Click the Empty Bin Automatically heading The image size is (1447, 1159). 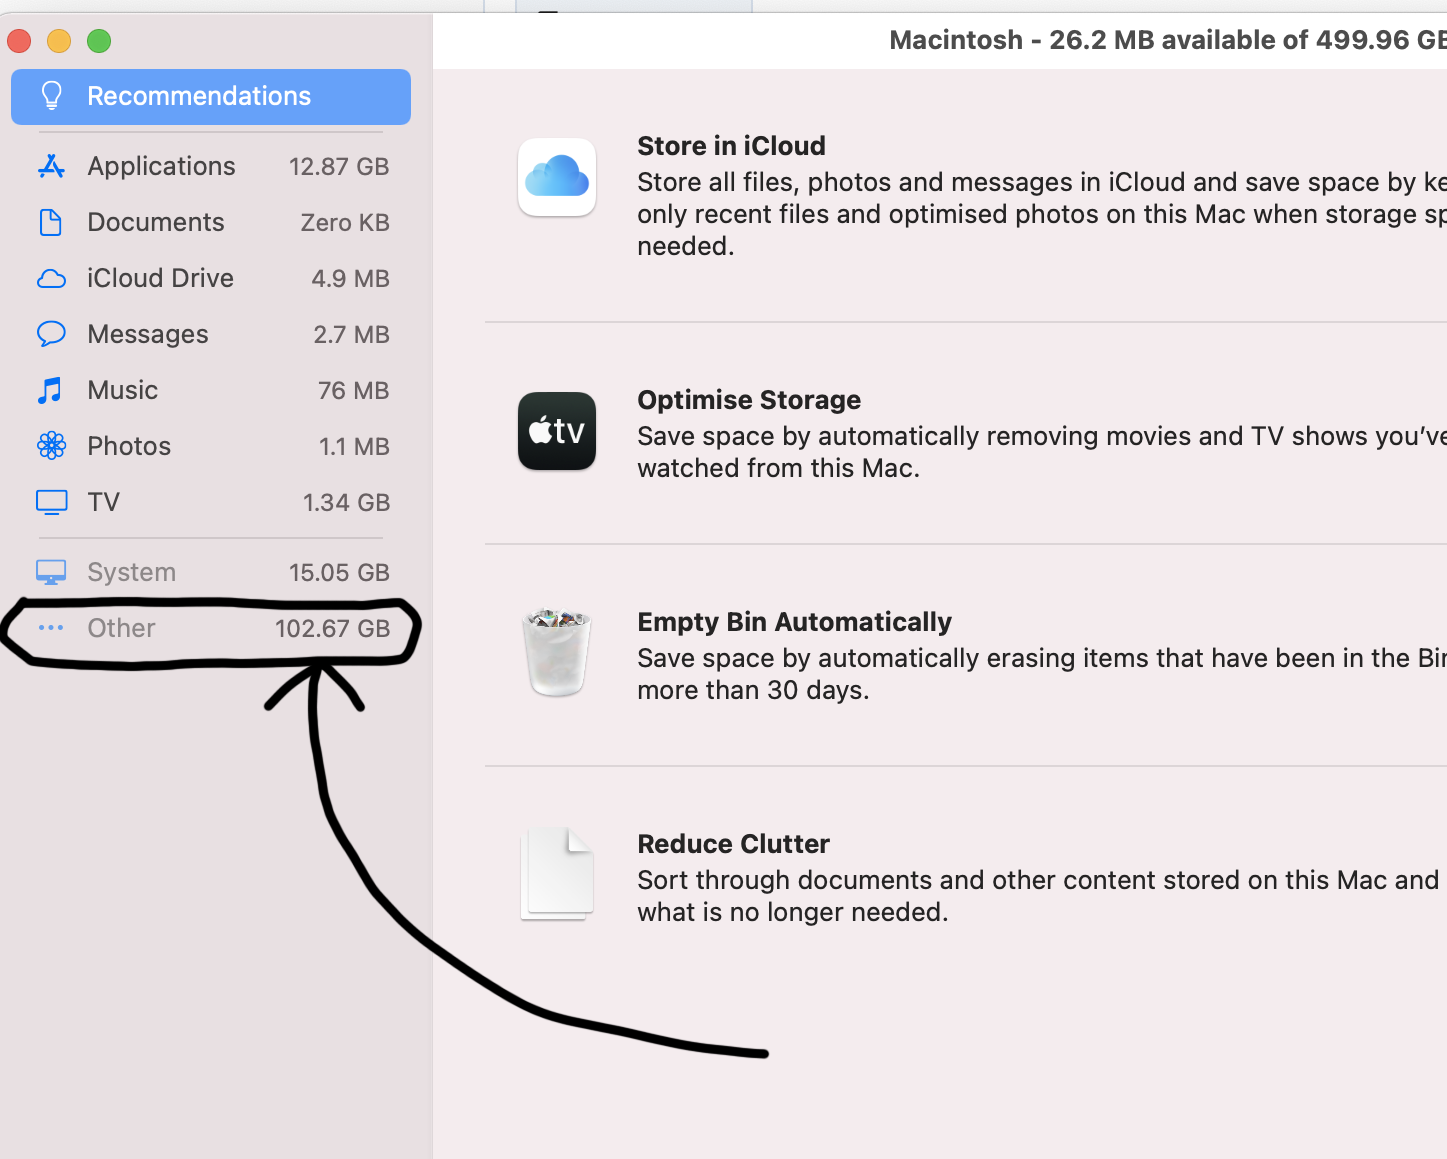[x=795, y=622]
